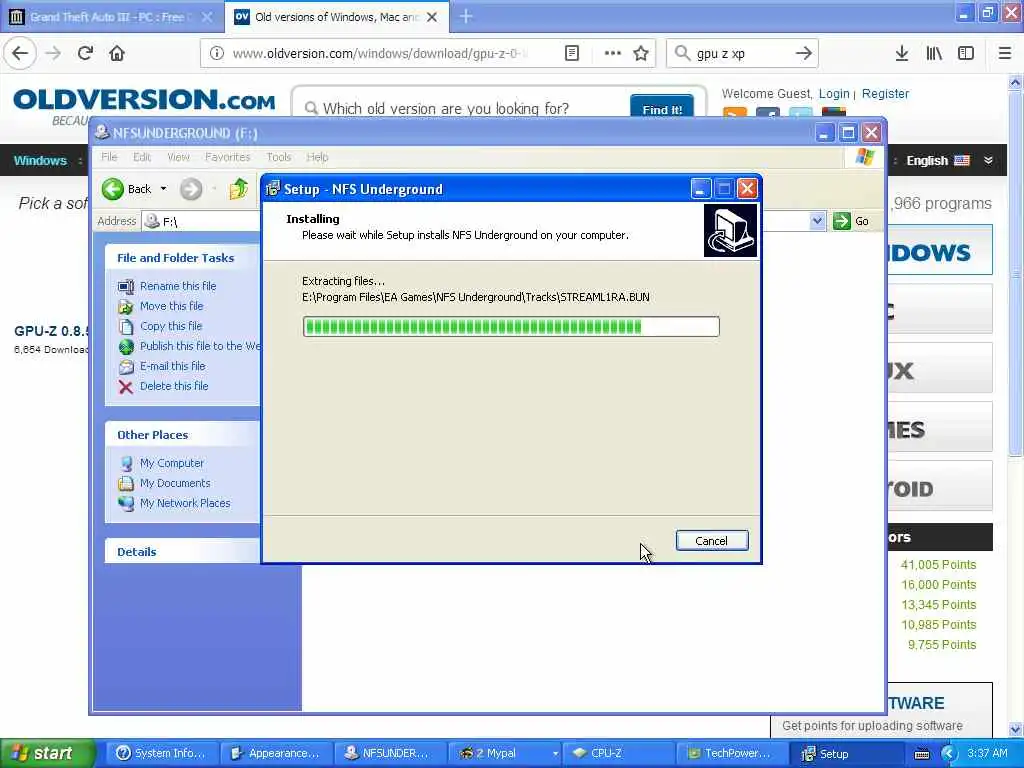Click the installation progress bar
This screenshot has height=768, width=1024.
point(511,327)
